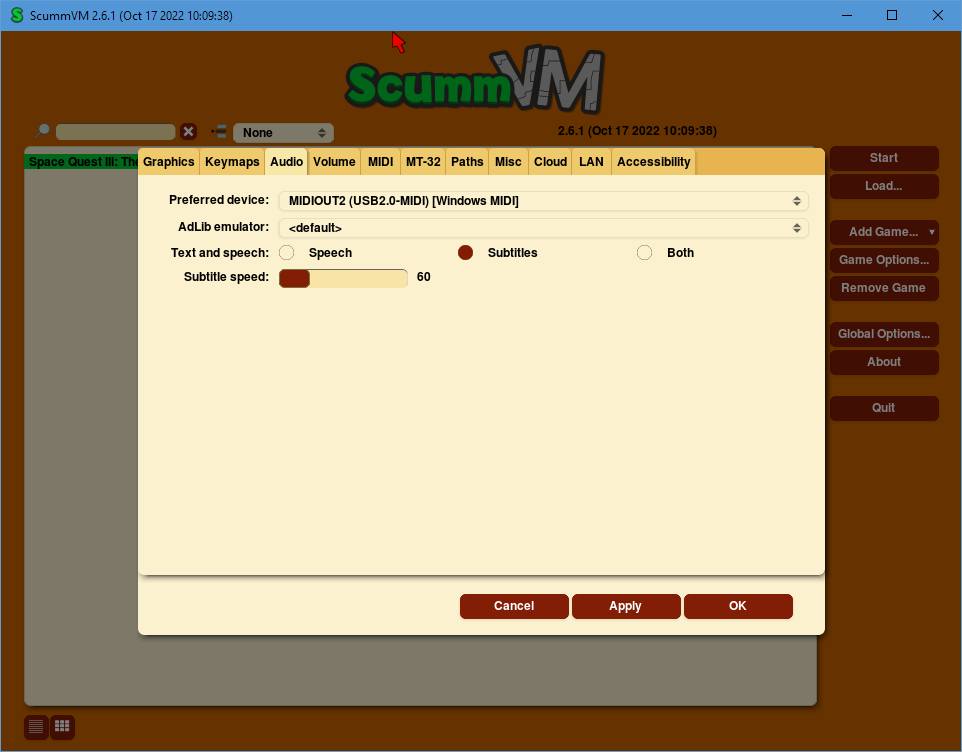Open the MIDI tab
The width and height of the screenshot is (962, 752).
tap(380, 162)
